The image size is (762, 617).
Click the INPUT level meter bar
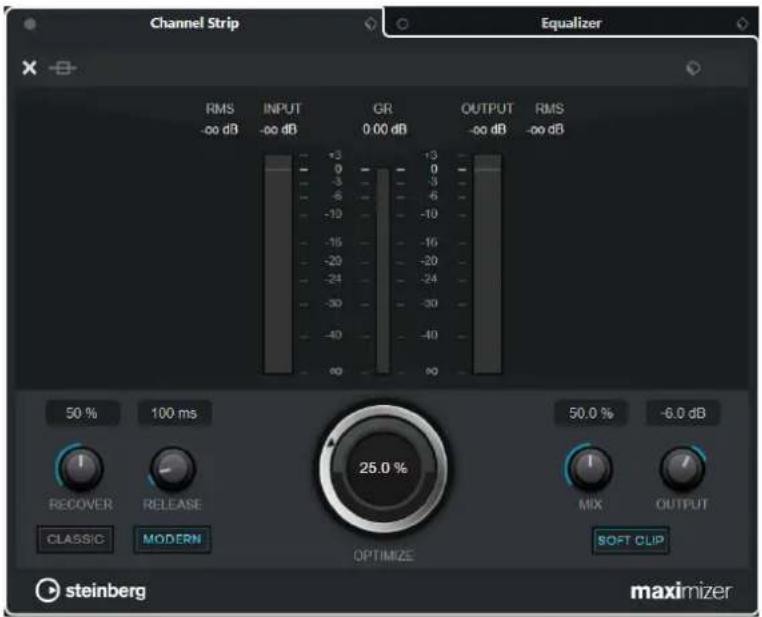278,264
